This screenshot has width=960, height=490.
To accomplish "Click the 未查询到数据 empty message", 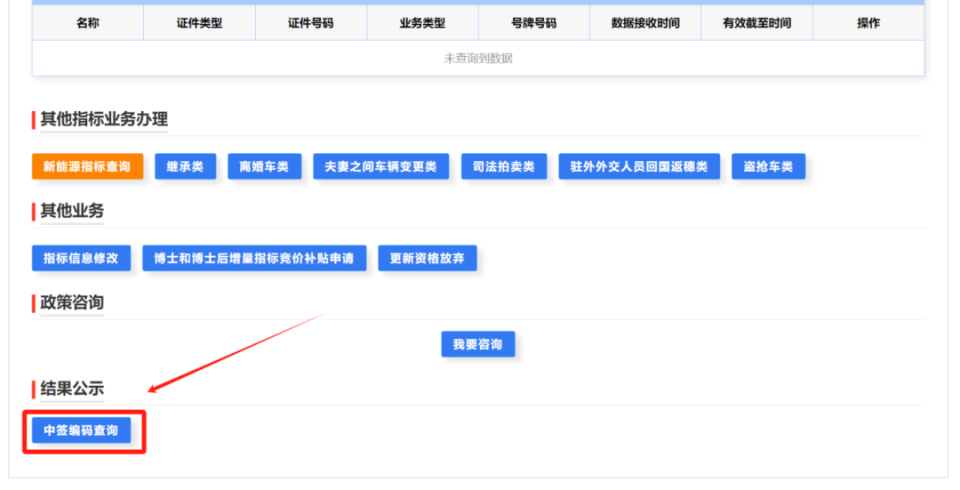I will coord(478,58).
